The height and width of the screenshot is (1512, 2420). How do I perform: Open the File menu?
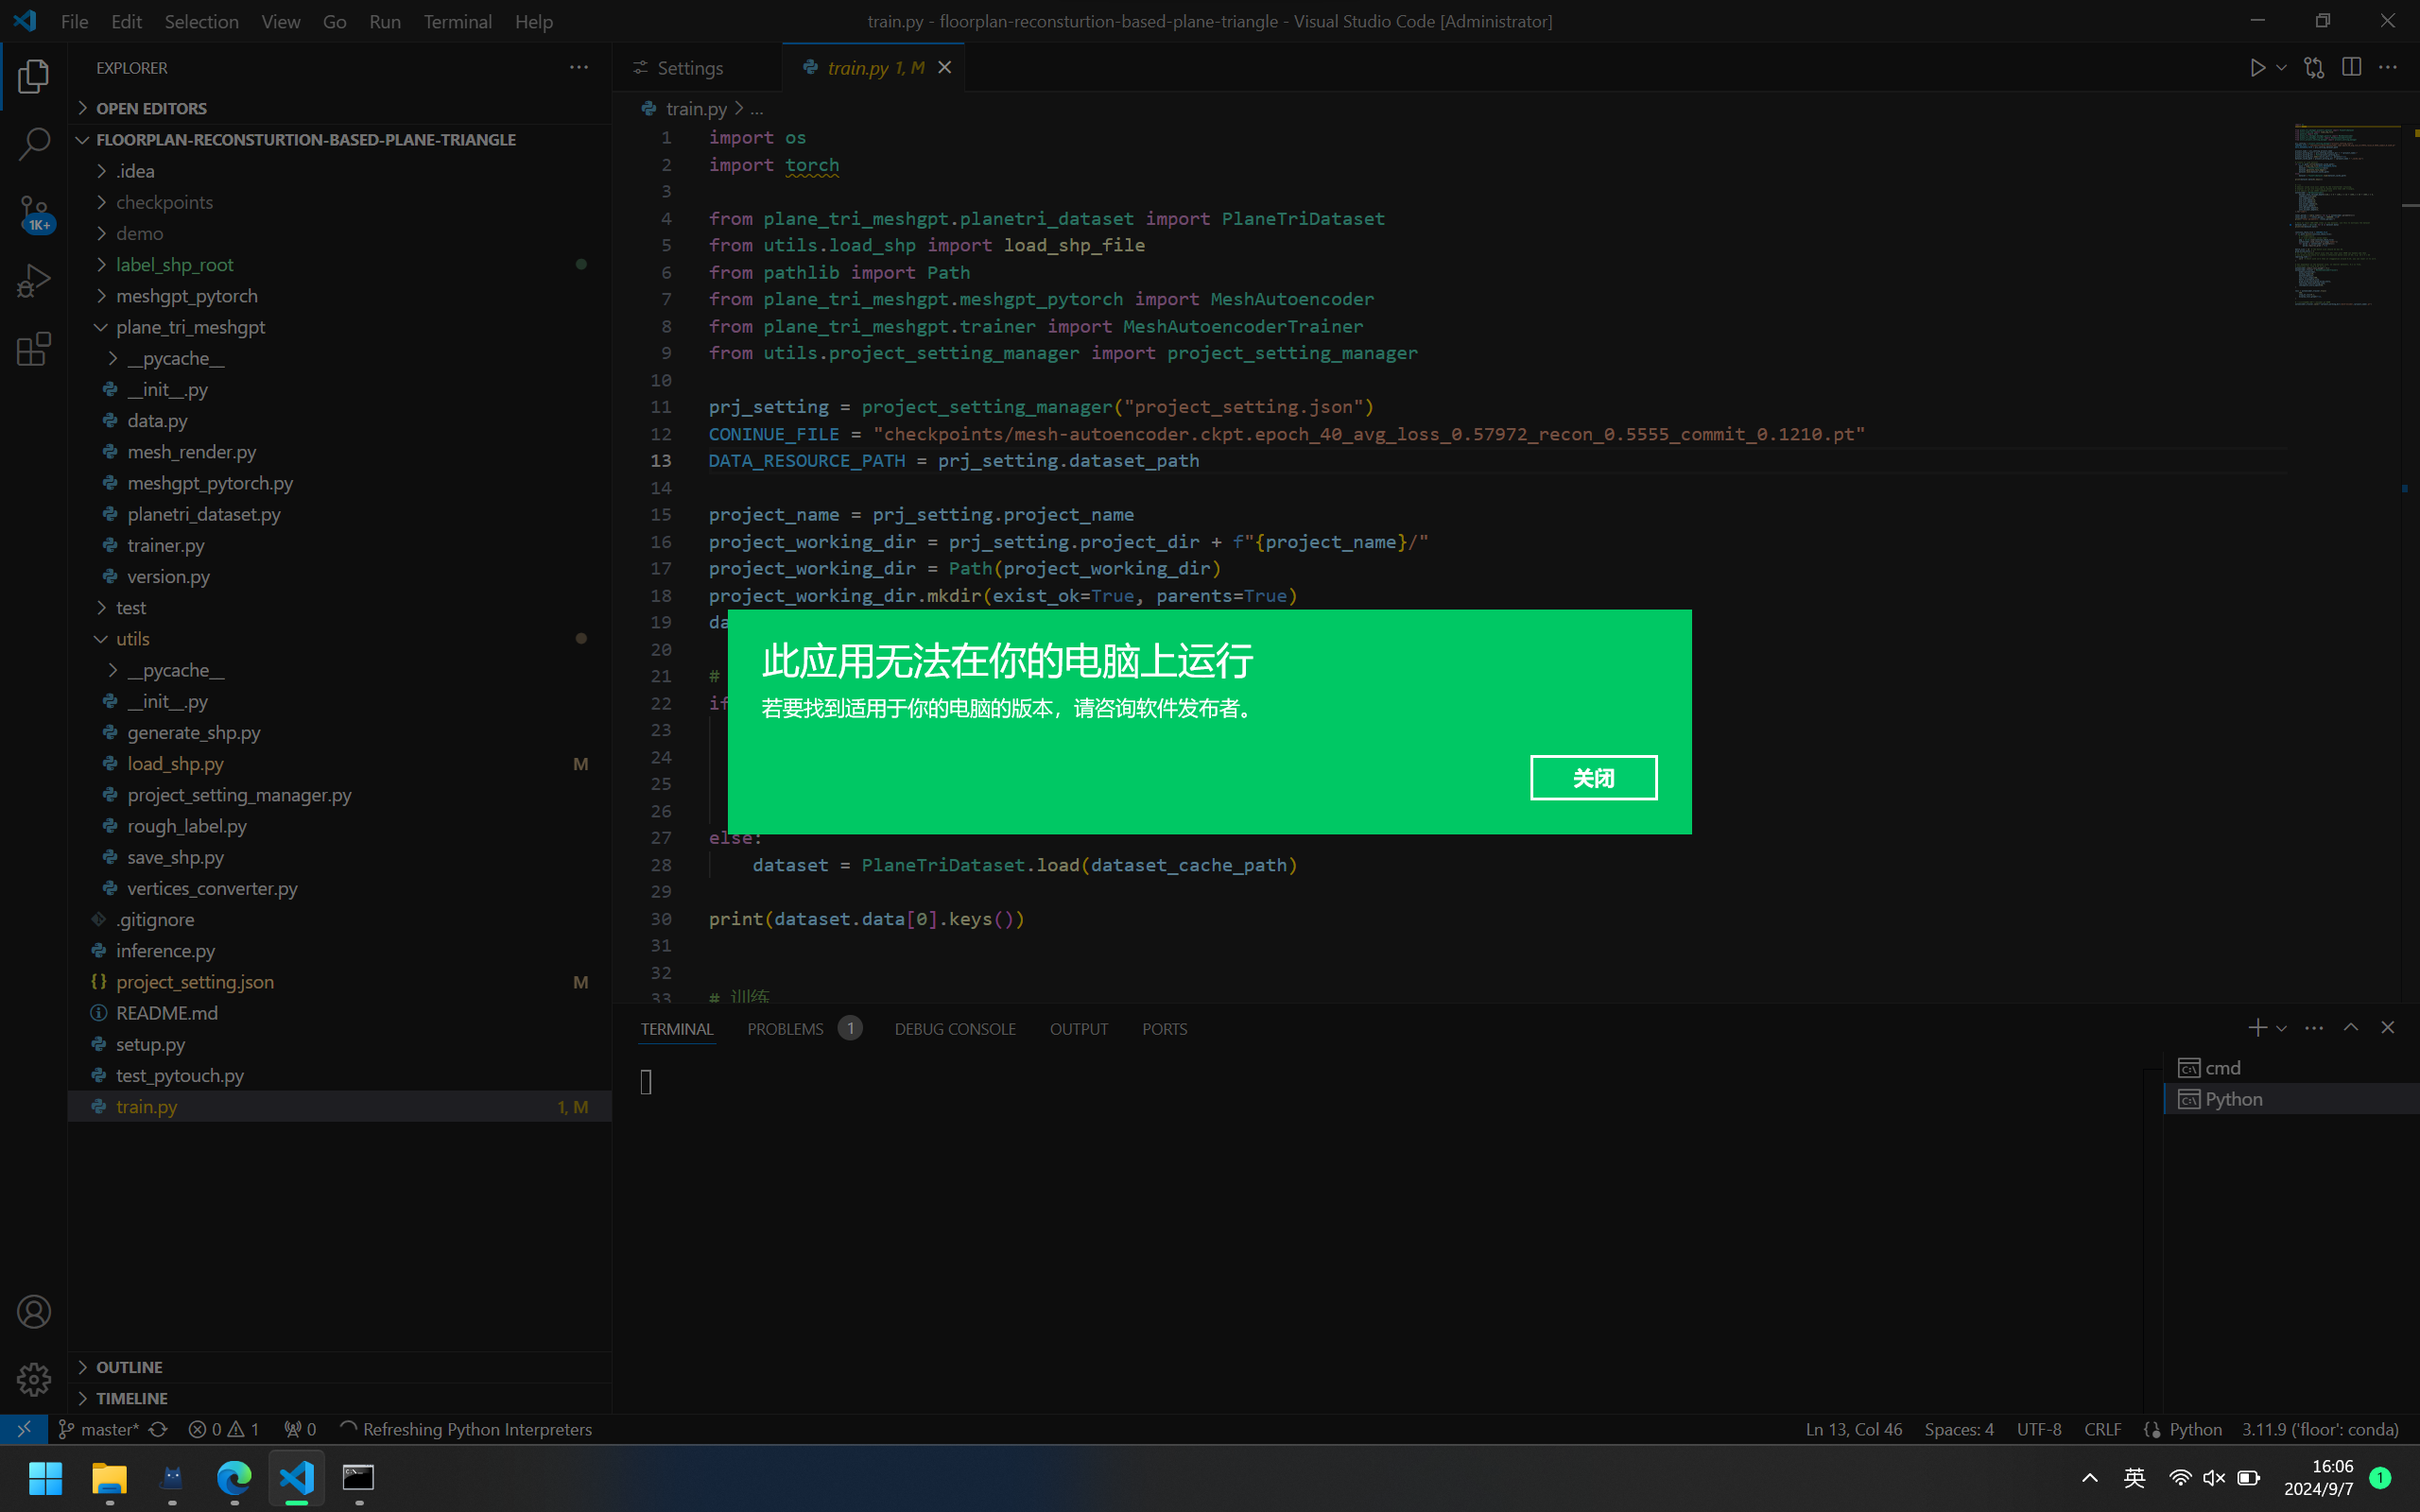[x=74, y=21]
